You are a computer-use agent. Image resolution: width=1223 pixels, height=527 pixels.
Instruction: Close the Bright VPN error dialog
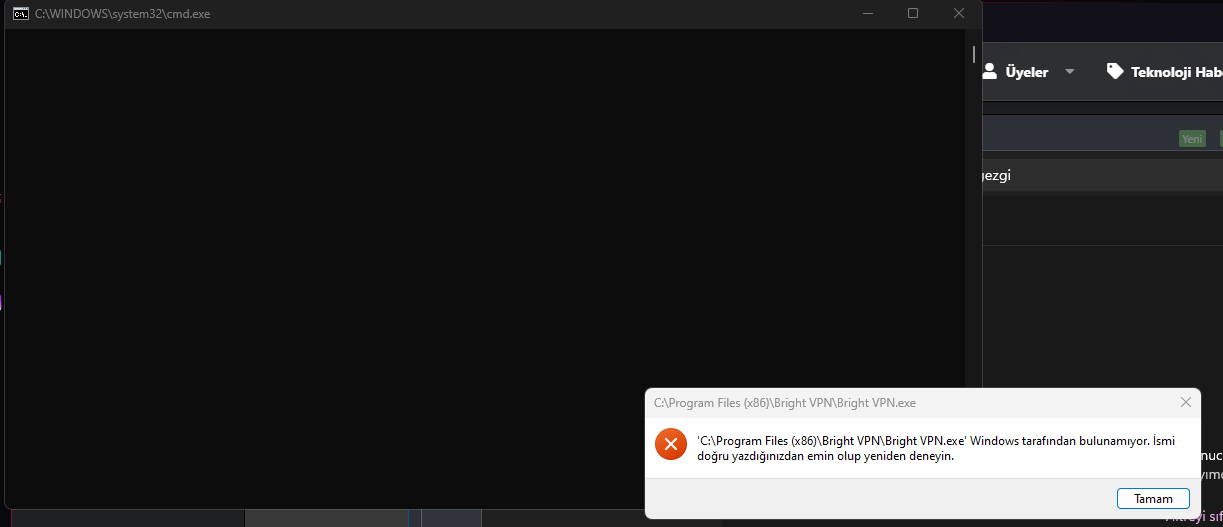[1186, 402]
